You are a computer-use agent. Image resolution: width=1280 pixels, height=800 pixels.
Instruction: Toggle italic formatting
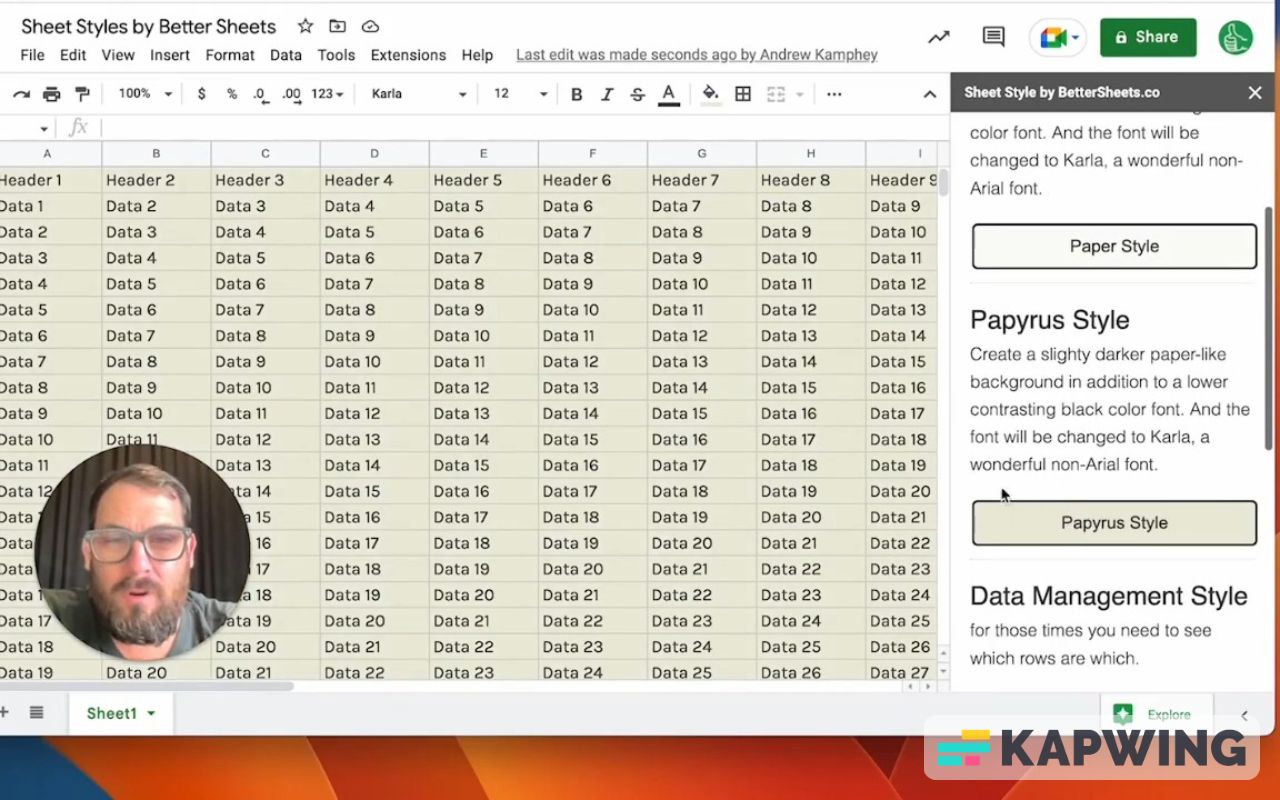(607, 94)
